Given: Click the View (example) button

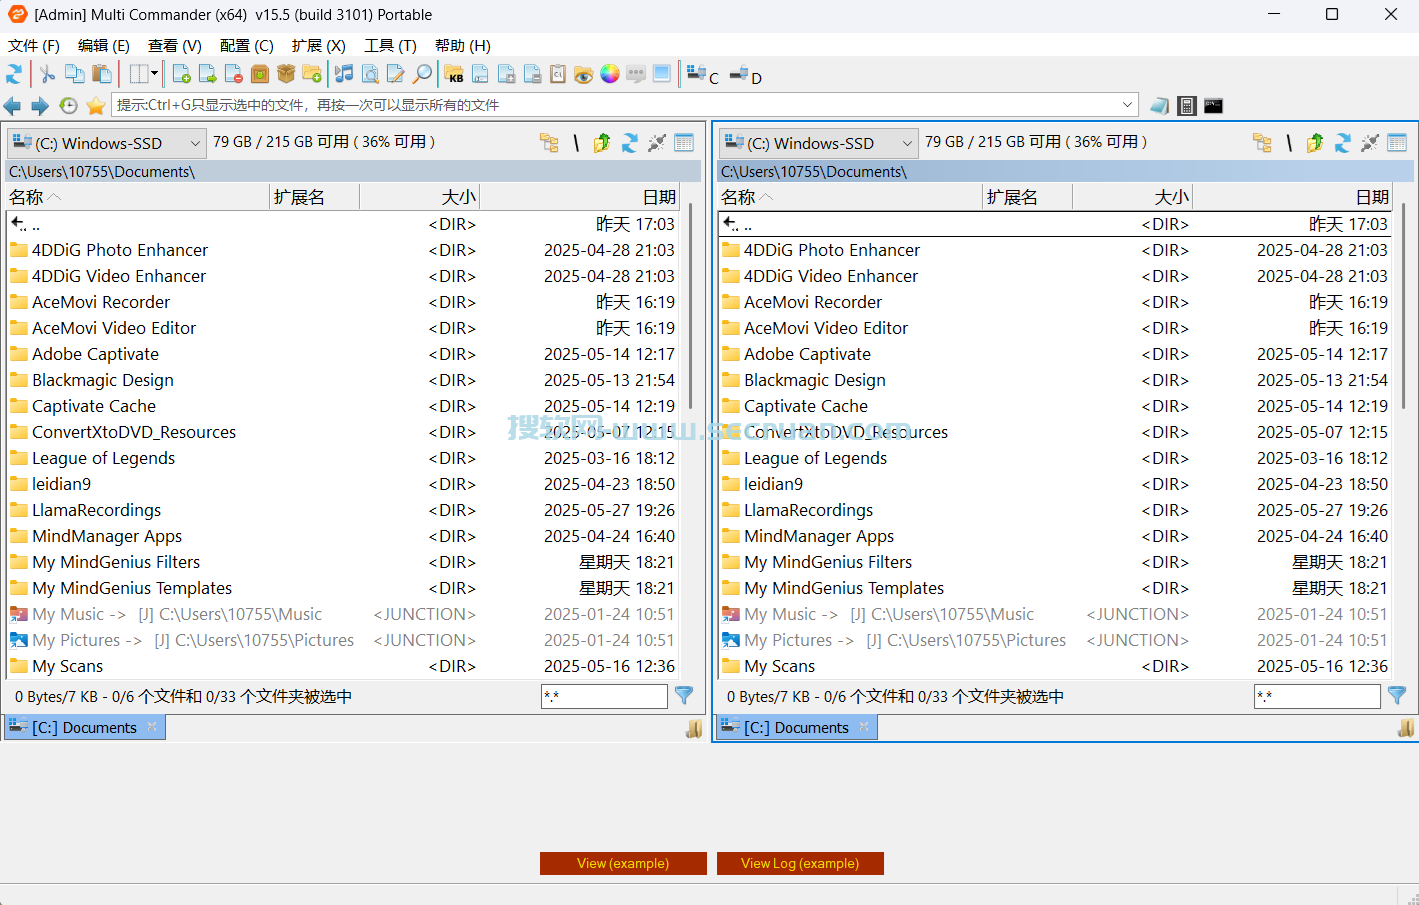Looking at the screenshot, I should pos(623,863).
